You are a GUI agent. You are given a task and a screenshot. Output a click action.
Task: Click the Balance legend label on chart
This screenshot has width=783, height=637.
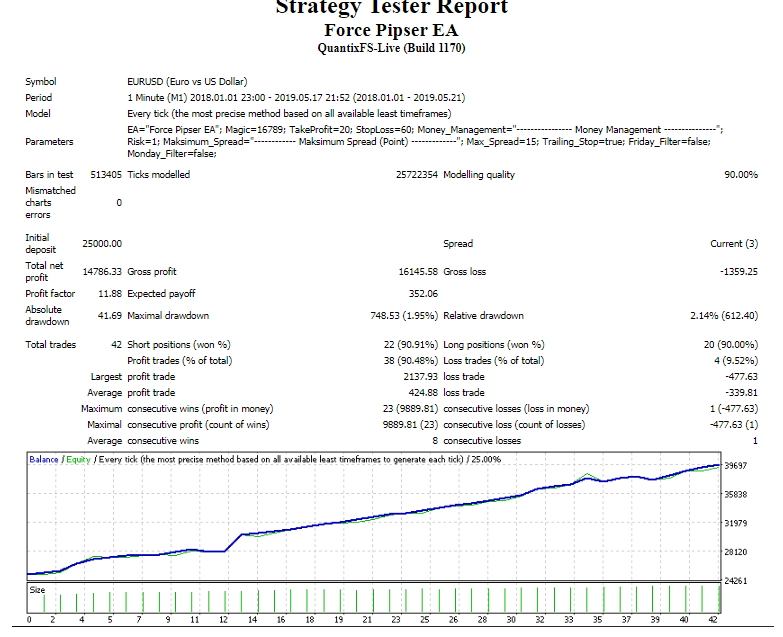point(43,460)
